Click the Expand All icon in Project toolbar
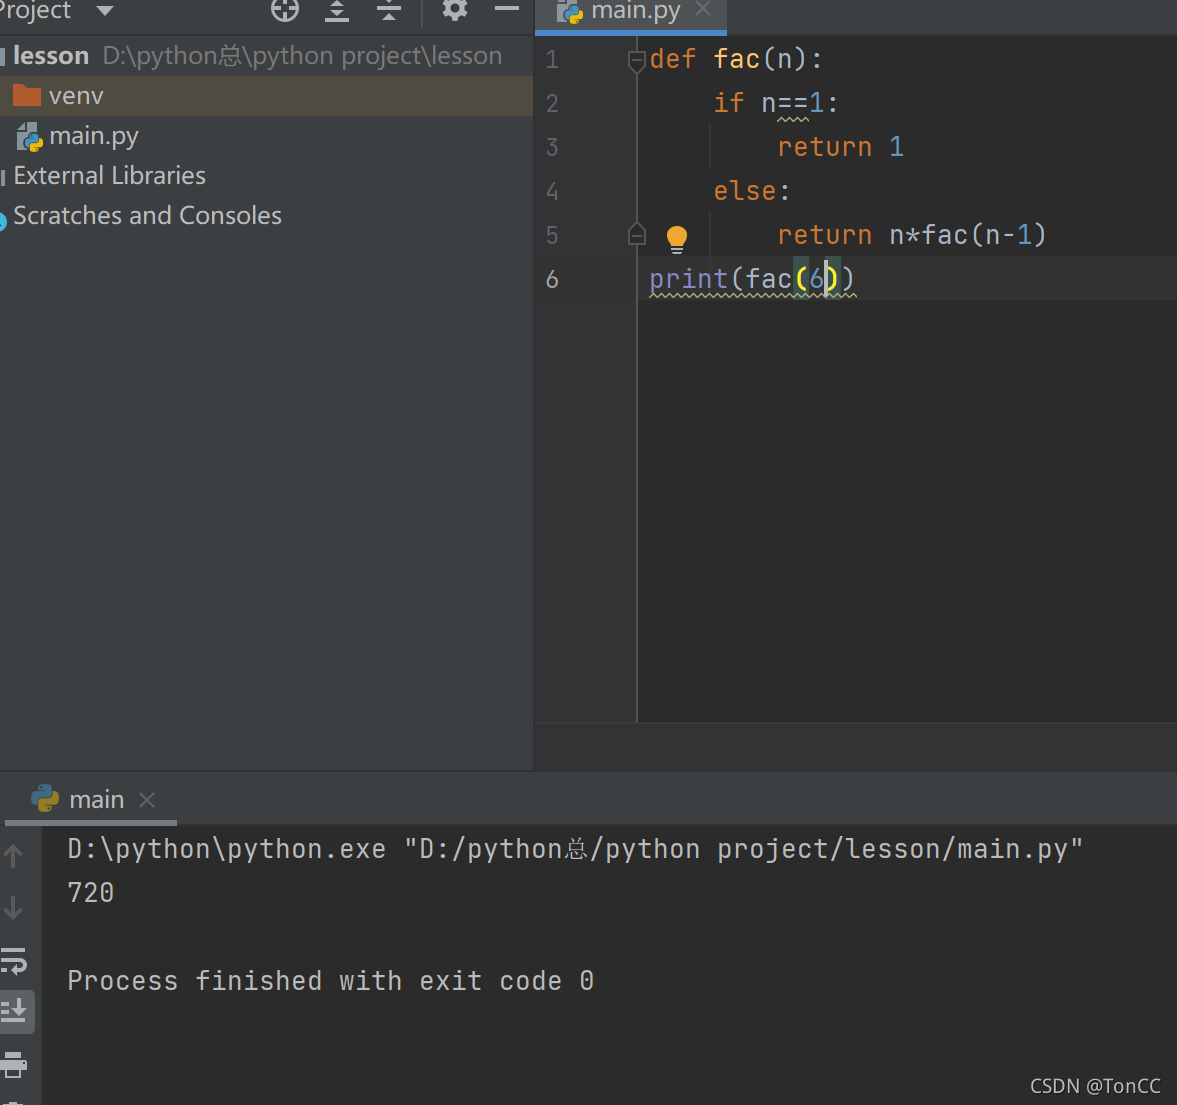 click(337, 11)
